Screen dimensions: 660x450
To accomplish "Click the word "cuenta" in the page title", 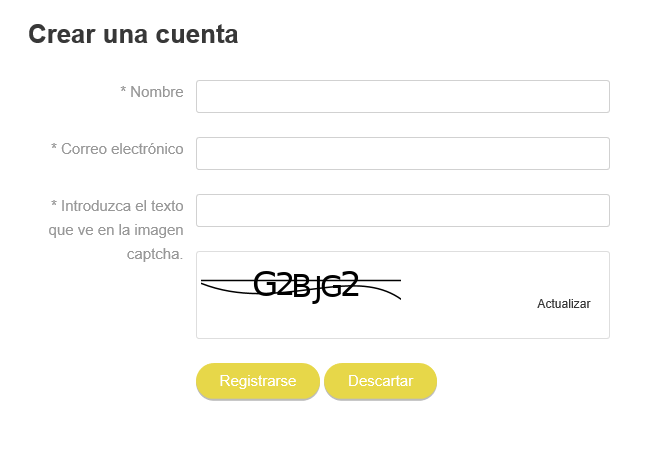I will click(x=197, y=35).
